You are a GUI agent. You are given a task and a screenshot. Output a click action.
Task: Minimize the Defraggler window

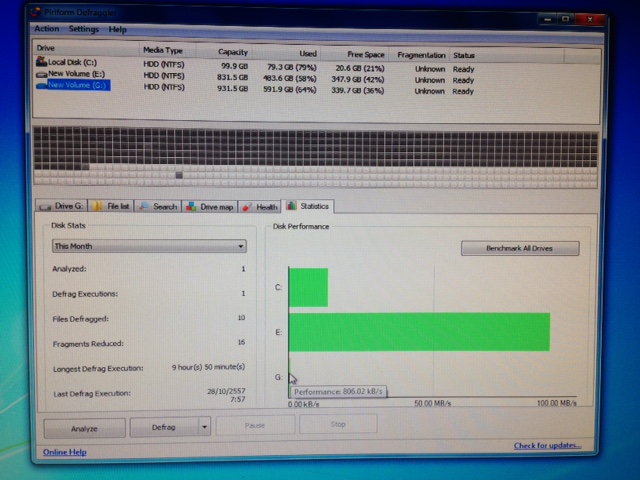point(547,19)
